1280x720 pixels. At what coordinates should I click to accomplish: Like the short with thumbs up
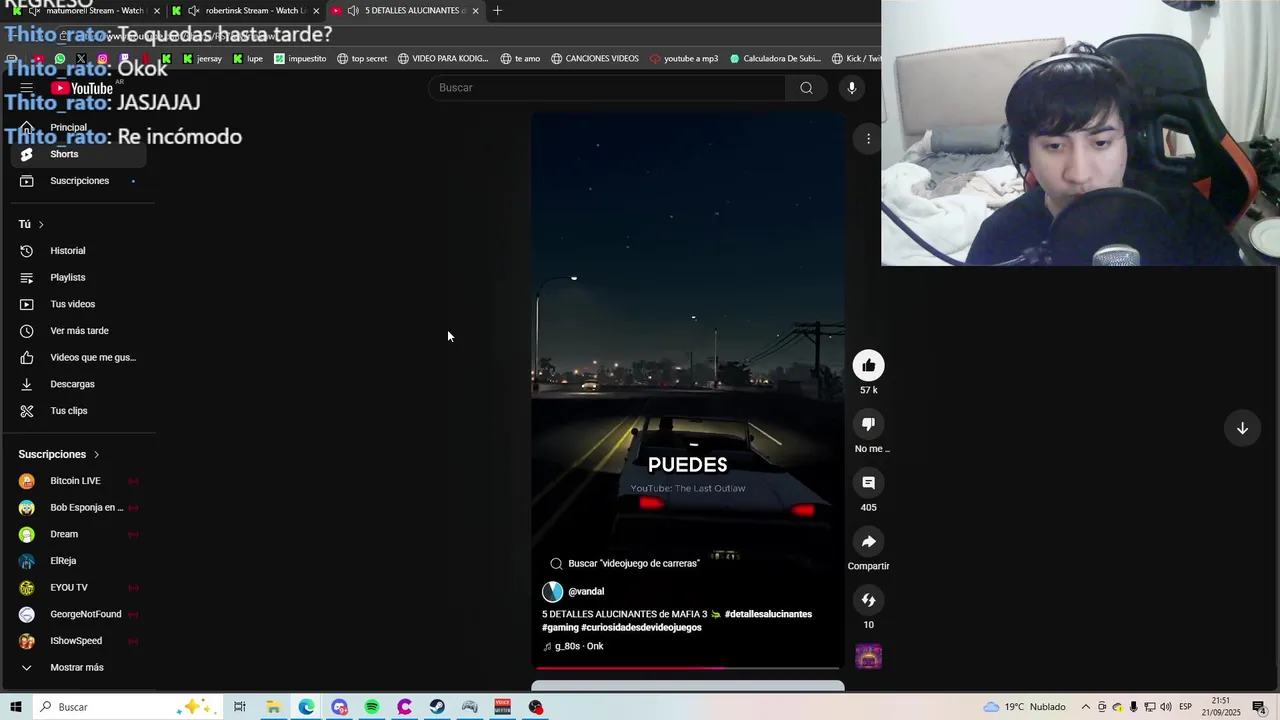868,366
